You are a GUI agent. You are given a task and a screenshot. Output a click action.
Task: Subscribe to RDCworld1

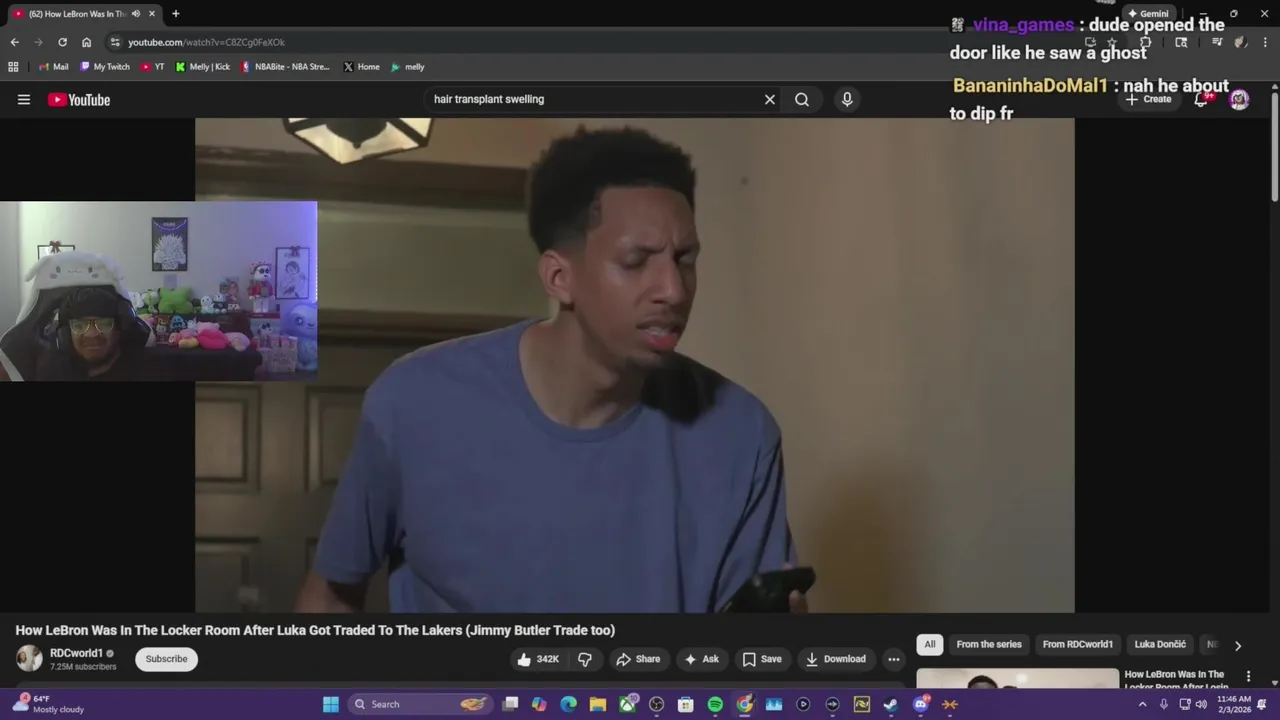click(166, 659)
